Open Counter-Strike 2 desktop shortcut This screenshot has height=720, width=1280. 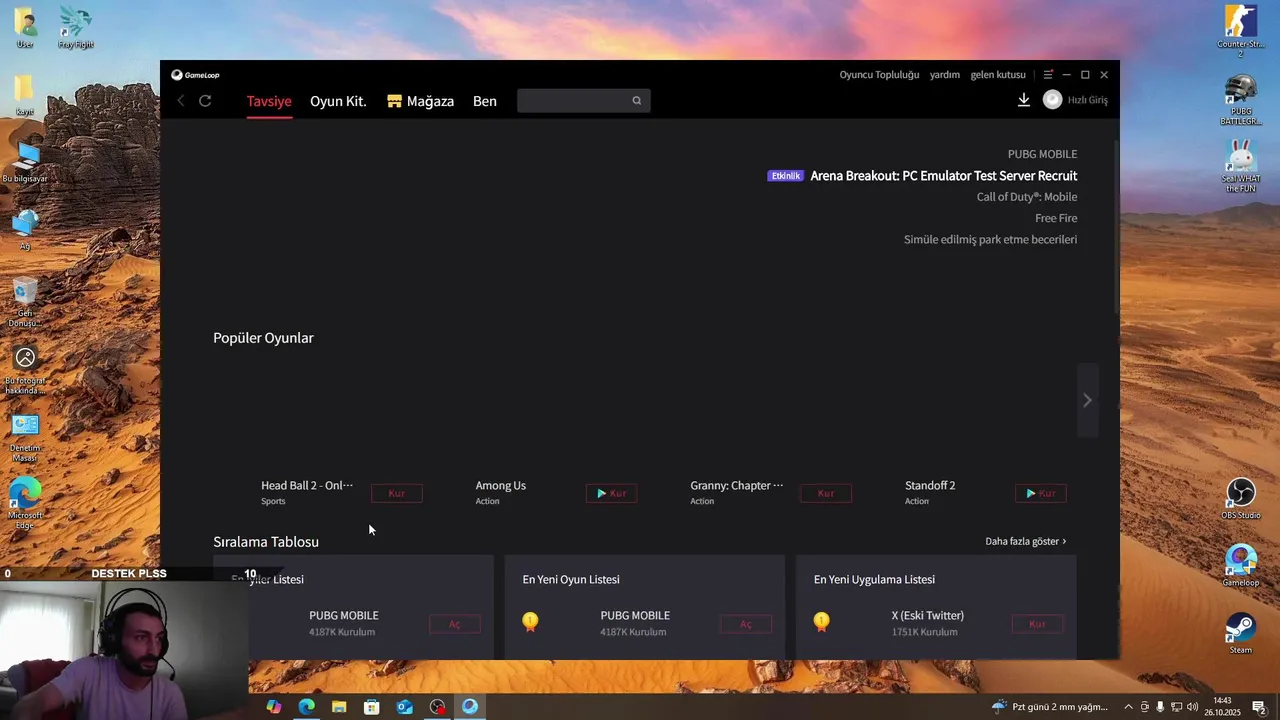tap(1241, 30)
